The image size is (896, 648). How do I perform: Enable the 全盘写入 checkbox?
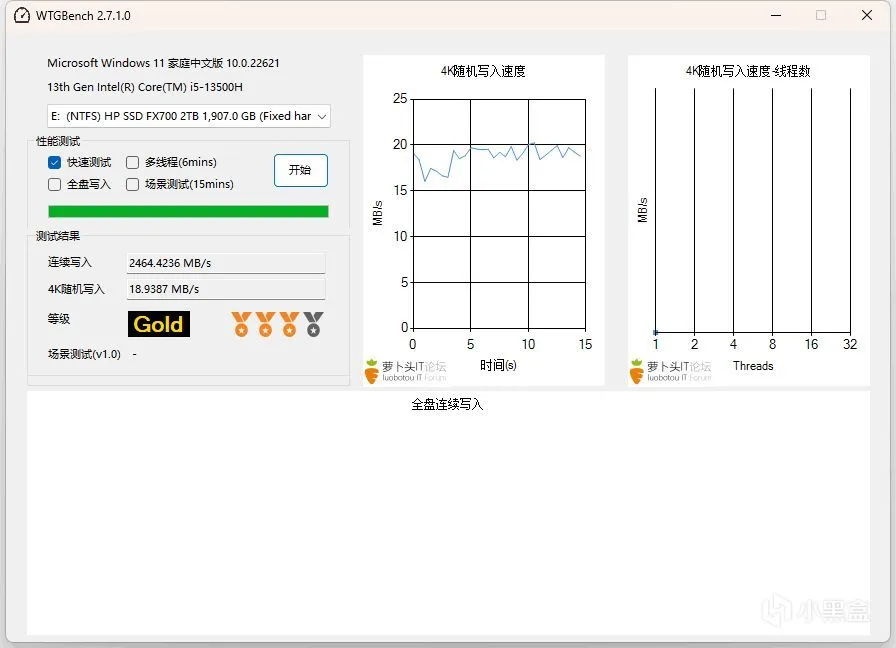click(x=54, y=185)
